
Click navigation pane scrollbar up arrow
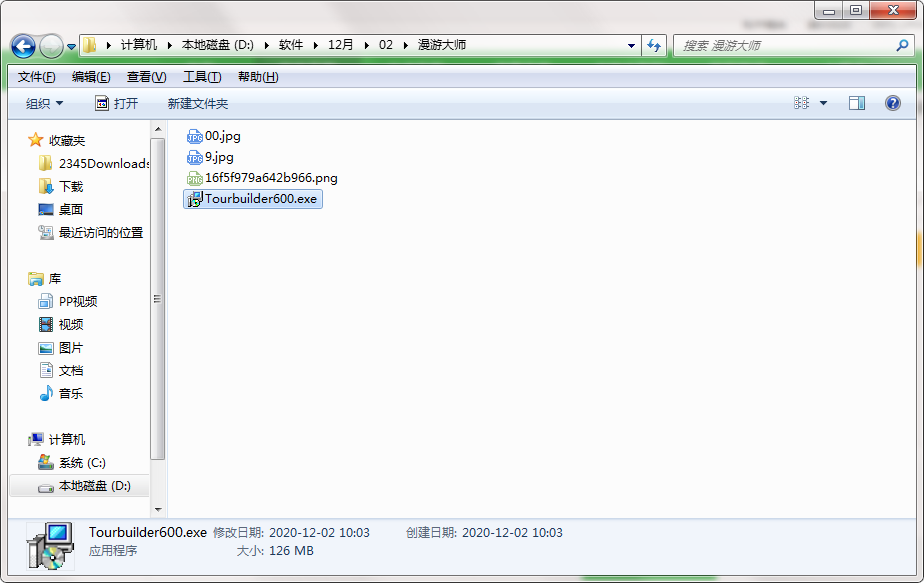(157, 129)
